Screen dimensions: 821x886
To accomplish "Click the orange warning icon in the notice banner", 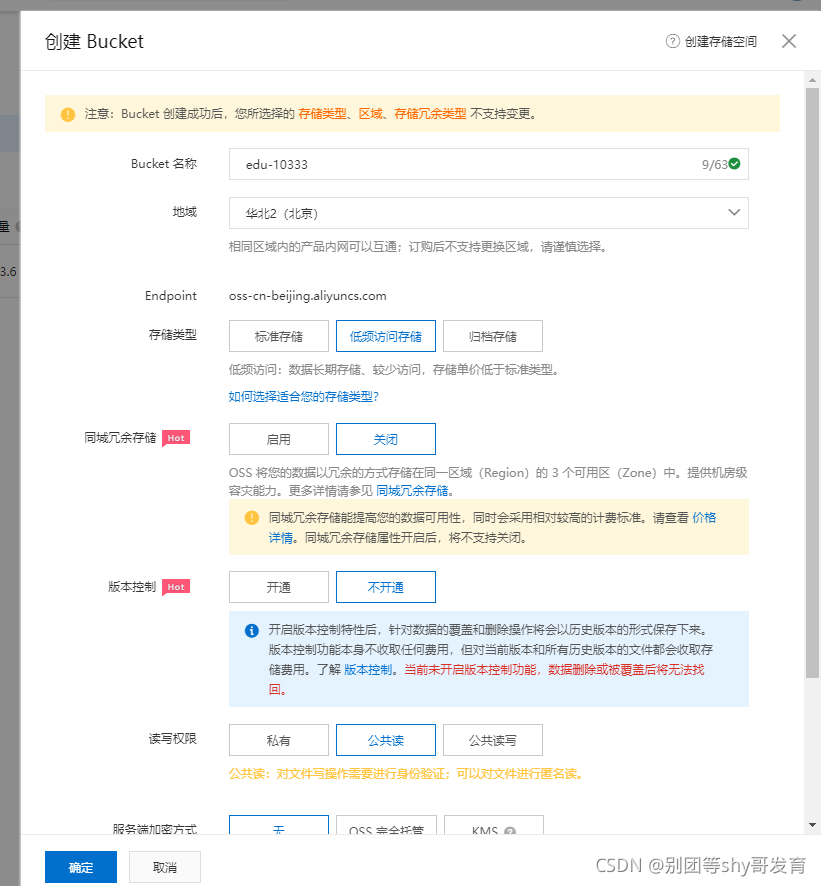I will 68,114.
